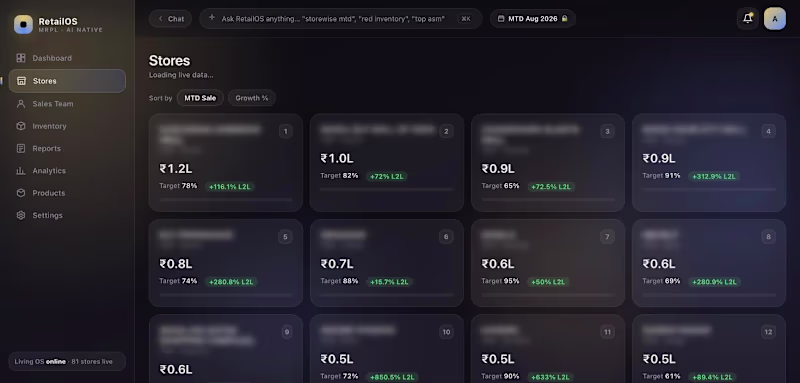Select the Stores sidebar item

67,81
